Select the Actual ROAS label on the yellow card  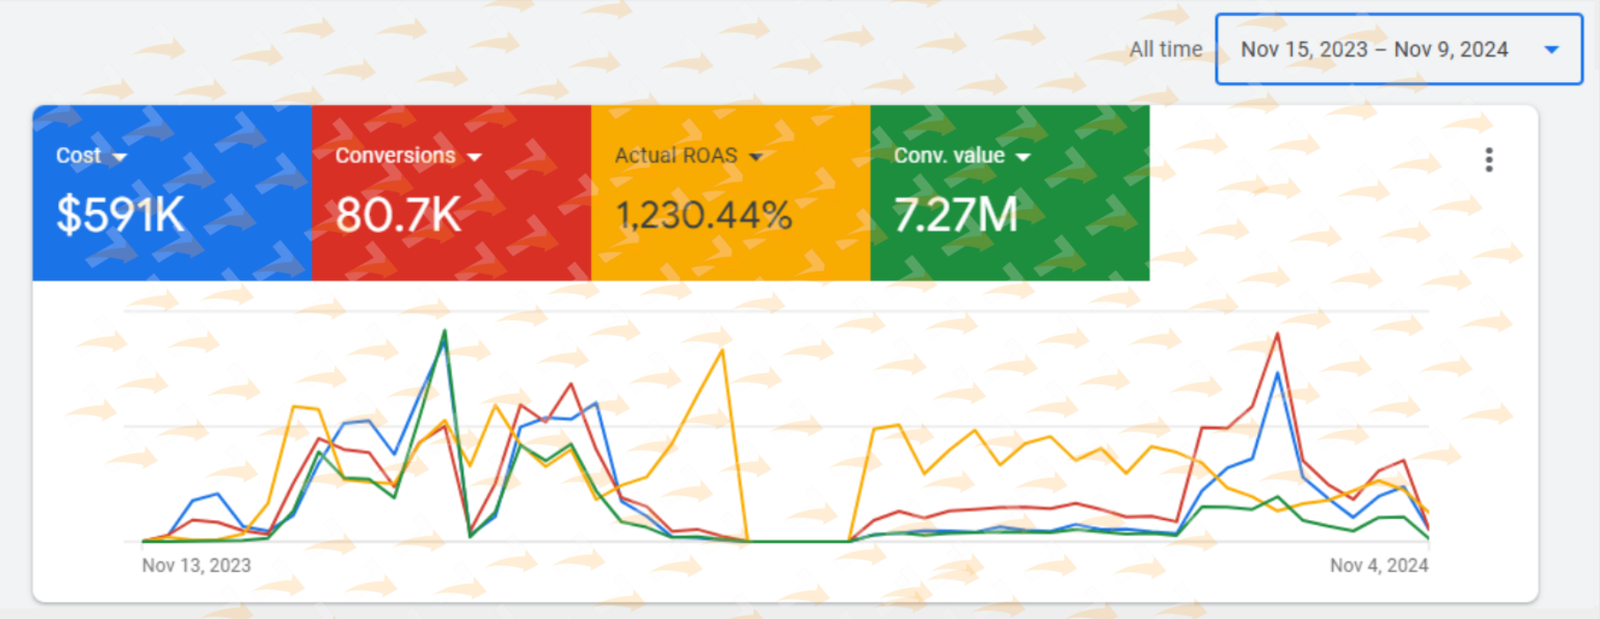coord(676,156)
